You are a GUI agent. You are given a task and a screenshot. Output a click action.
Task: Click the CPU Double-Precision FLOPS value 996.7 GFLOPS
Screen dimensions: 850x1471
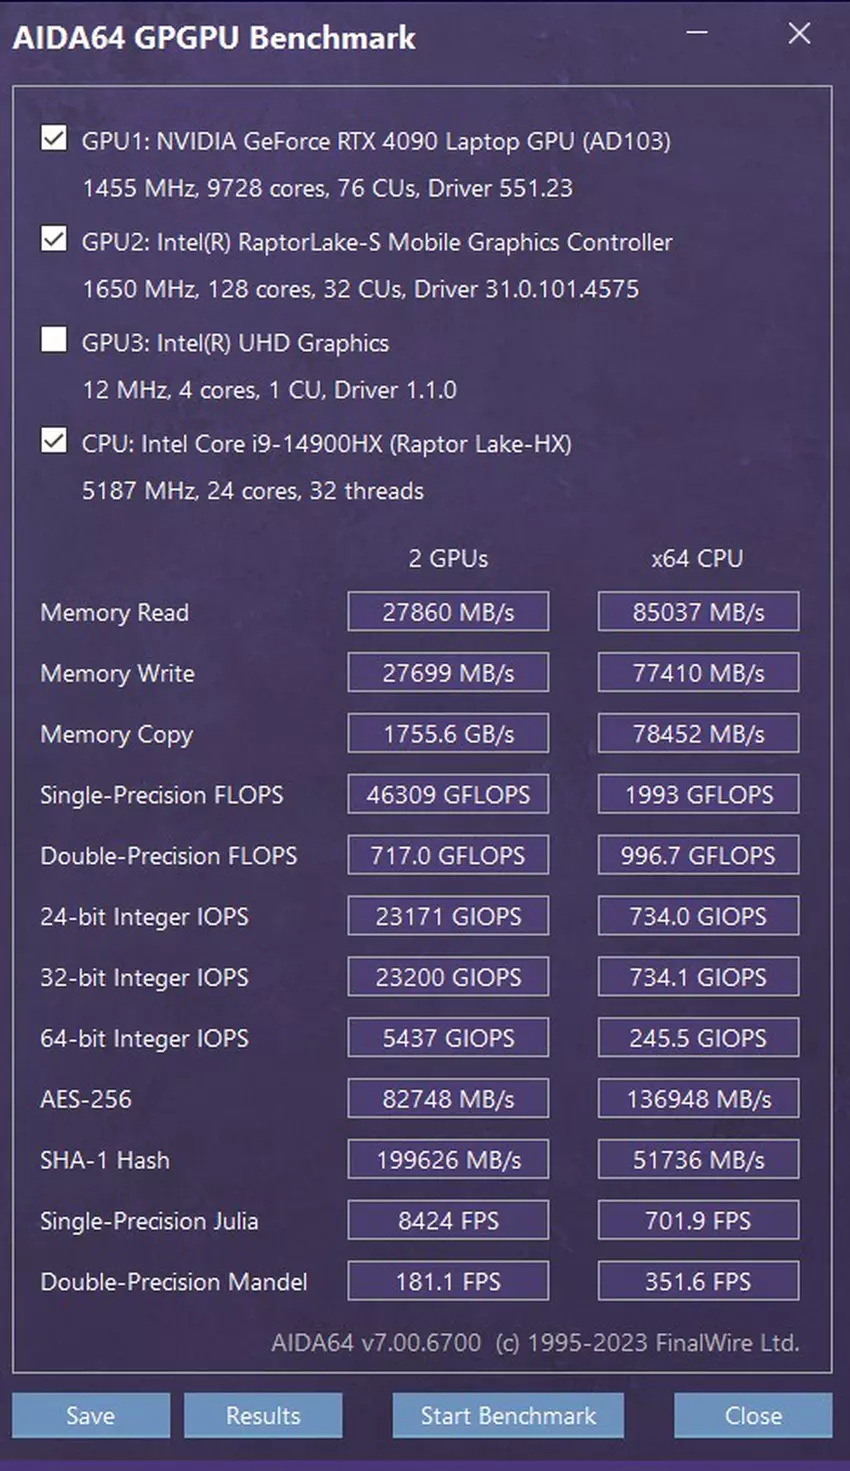point(698,856)
